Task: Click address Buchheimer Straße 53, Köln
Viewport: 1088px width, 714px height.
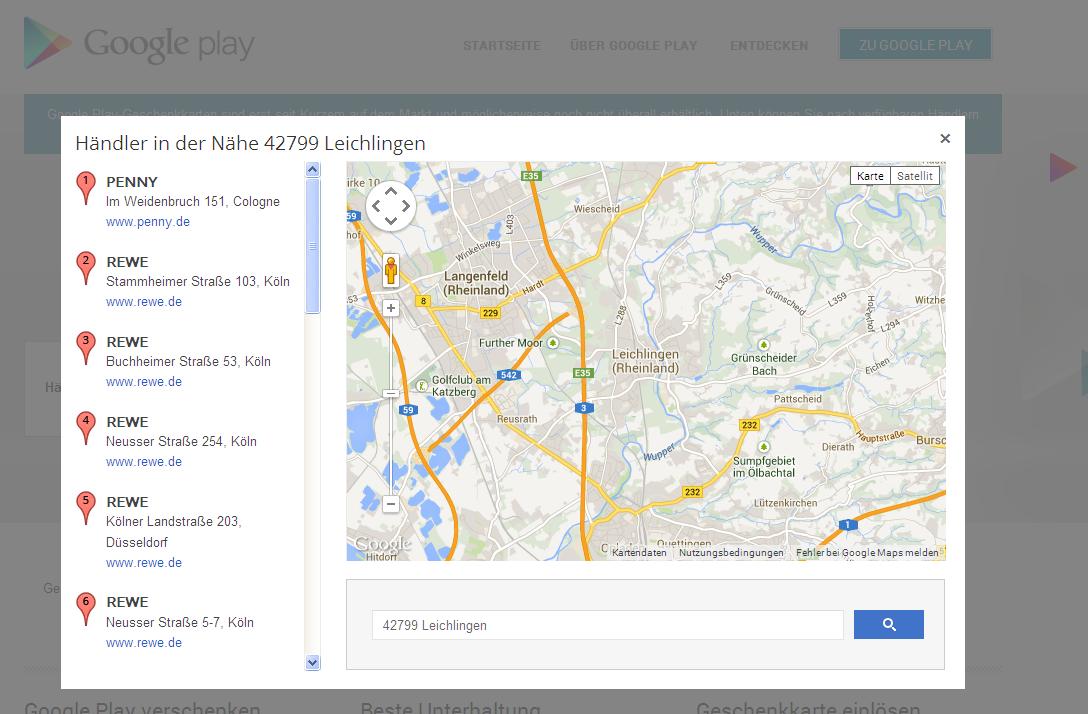Action: click(x=188, y=361)
